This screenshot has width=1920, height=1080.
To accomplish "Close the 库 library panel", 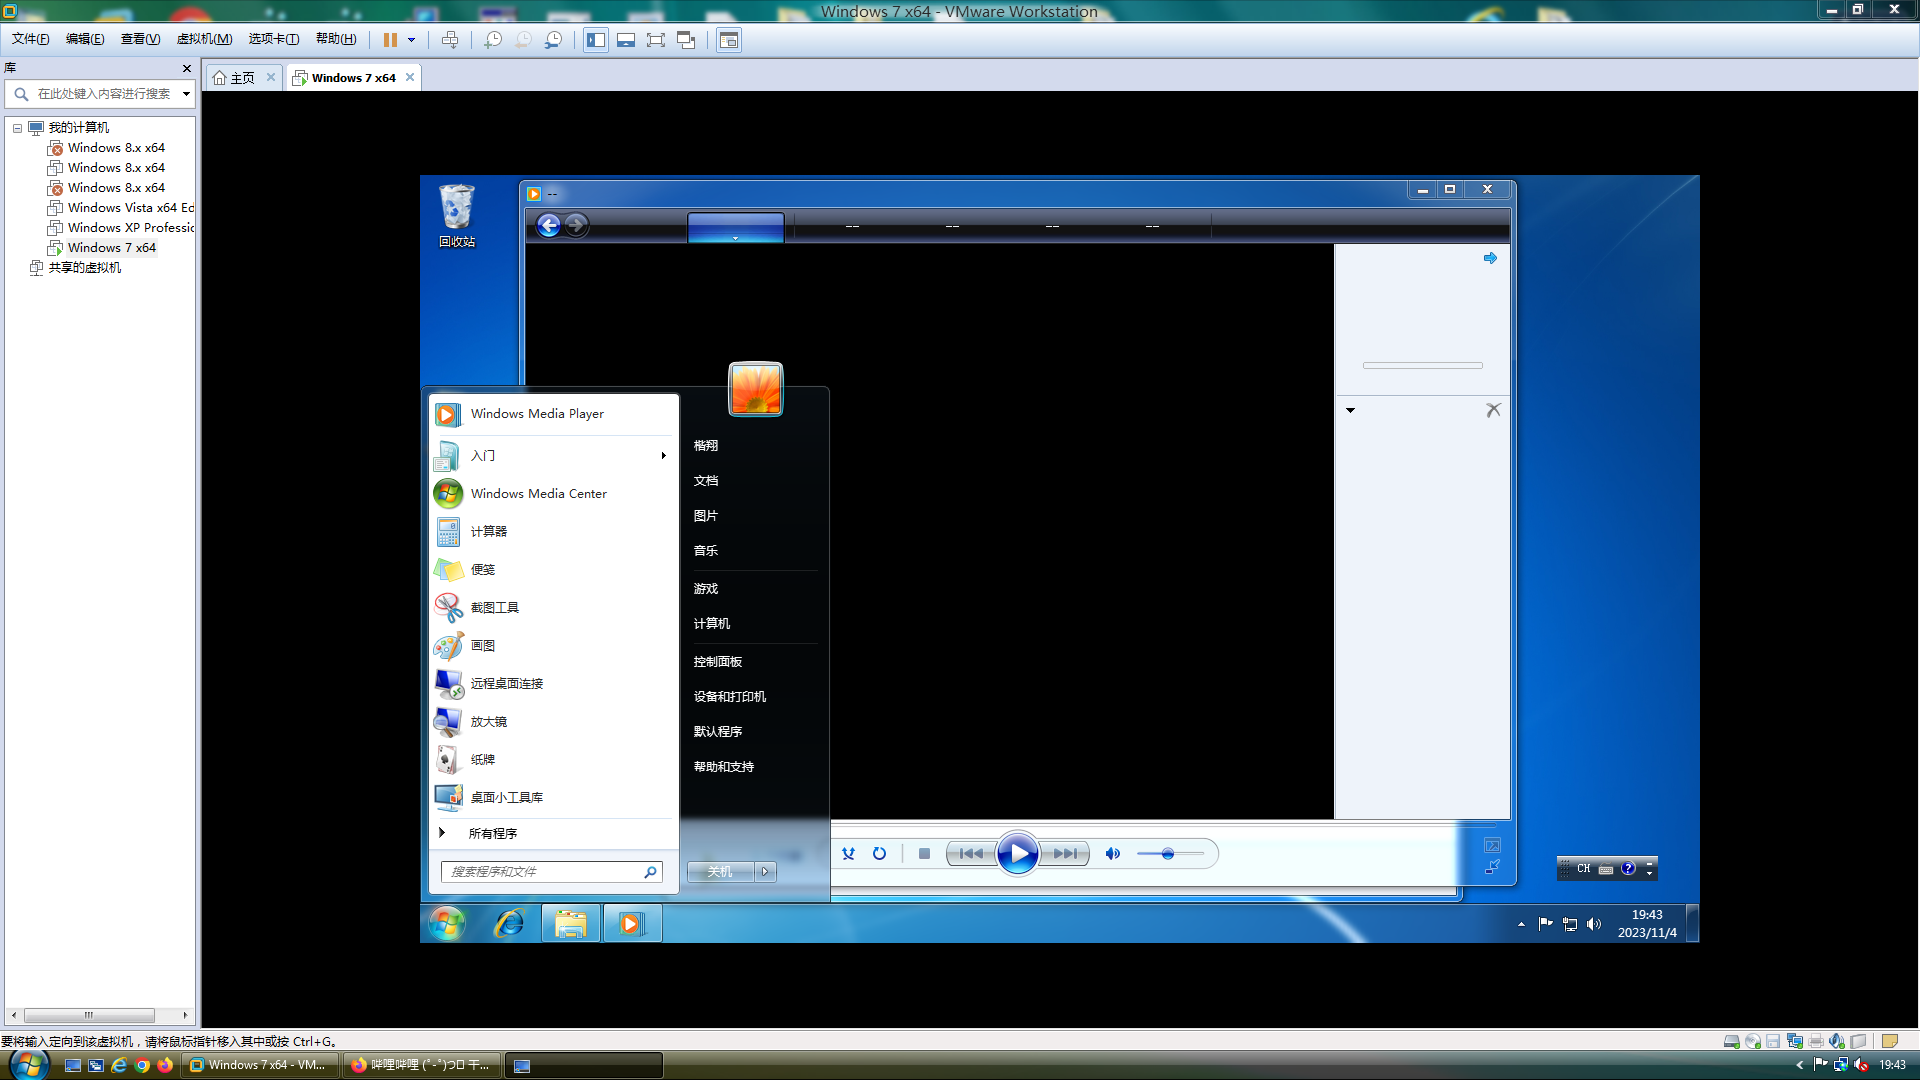I will click(x=187, y=68).
